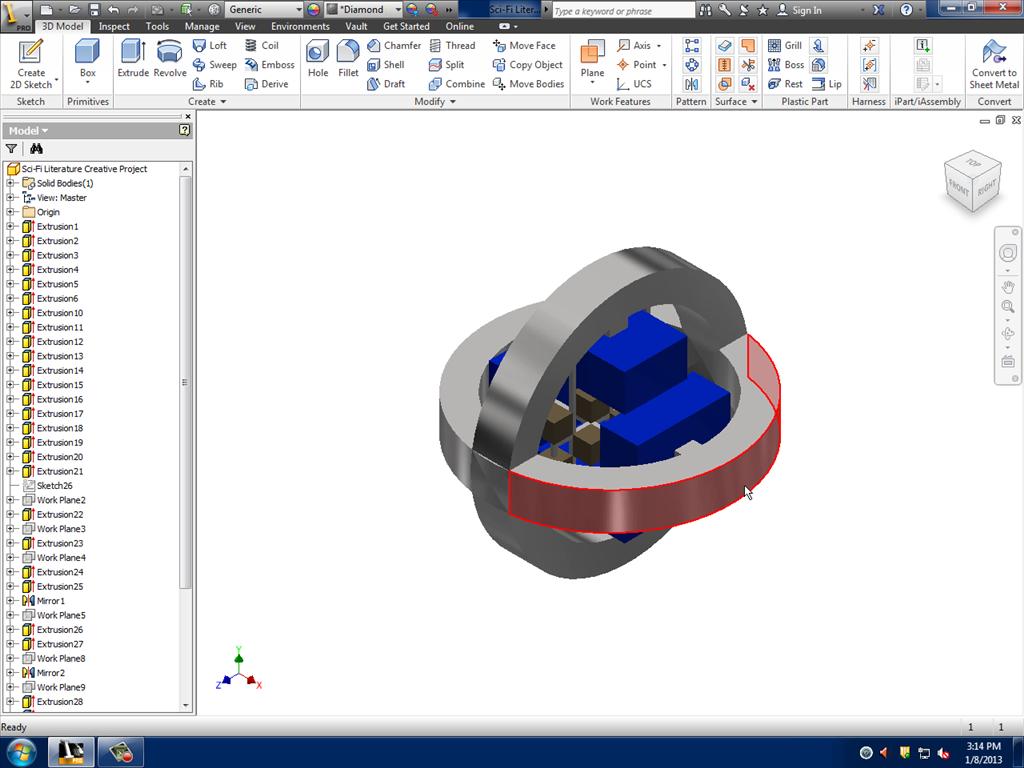The height and width of the screenshot is (768, 1024).
Task: Click the Inventor taskbar icon
Action: click(71, 752)
